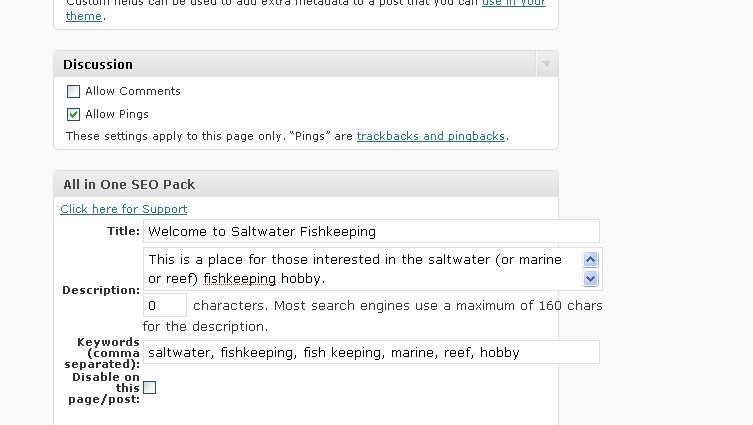Select the character count box showing 0
Image resolution: width=753 pixels, height=425 pixels.
[x=165, y=305]
